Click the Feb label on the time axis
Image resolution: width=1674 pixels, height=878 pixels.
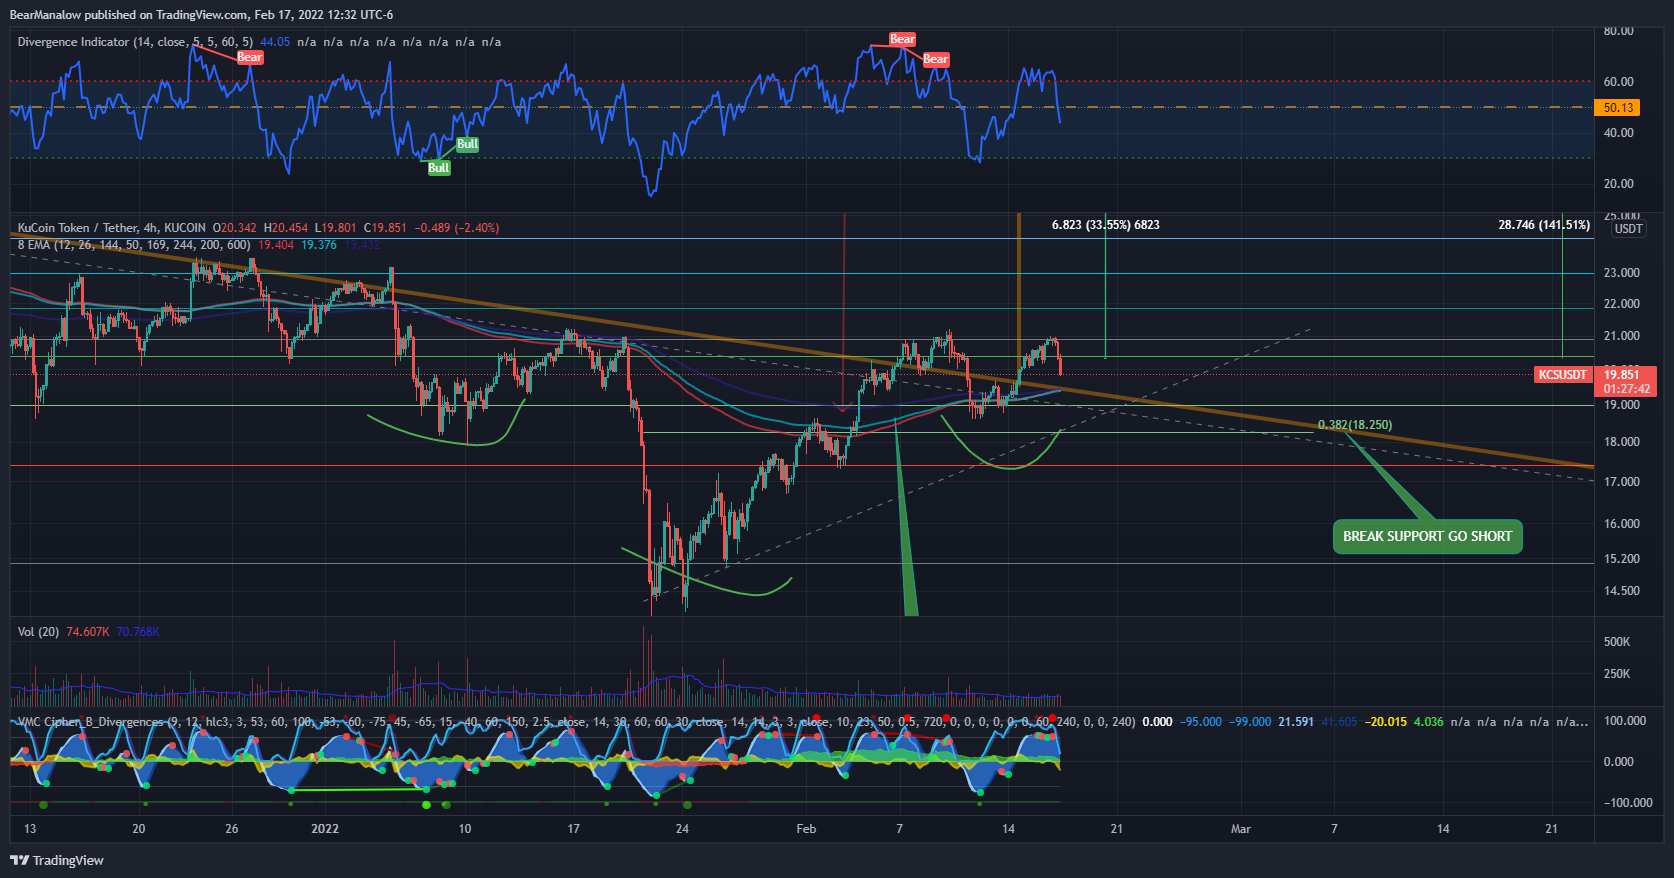tap(806, 829)
